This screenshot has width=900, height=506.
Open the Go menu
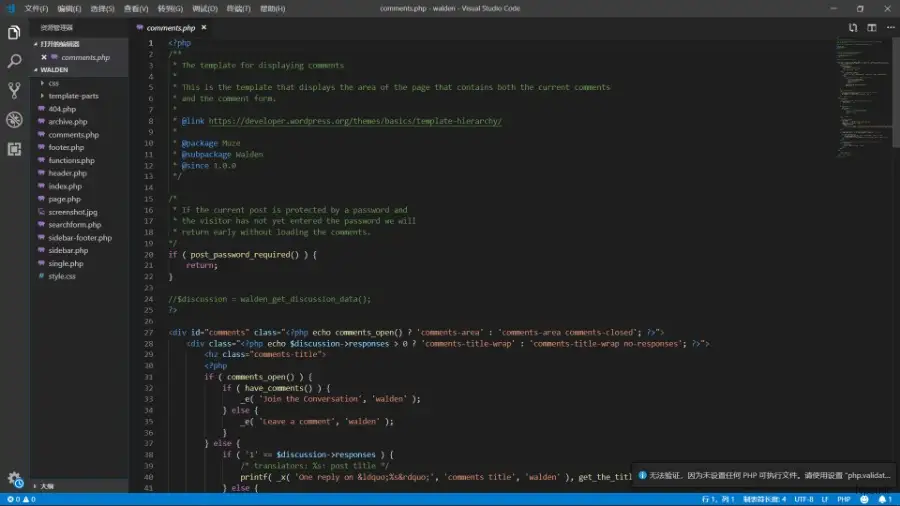(x=170, y=9)
